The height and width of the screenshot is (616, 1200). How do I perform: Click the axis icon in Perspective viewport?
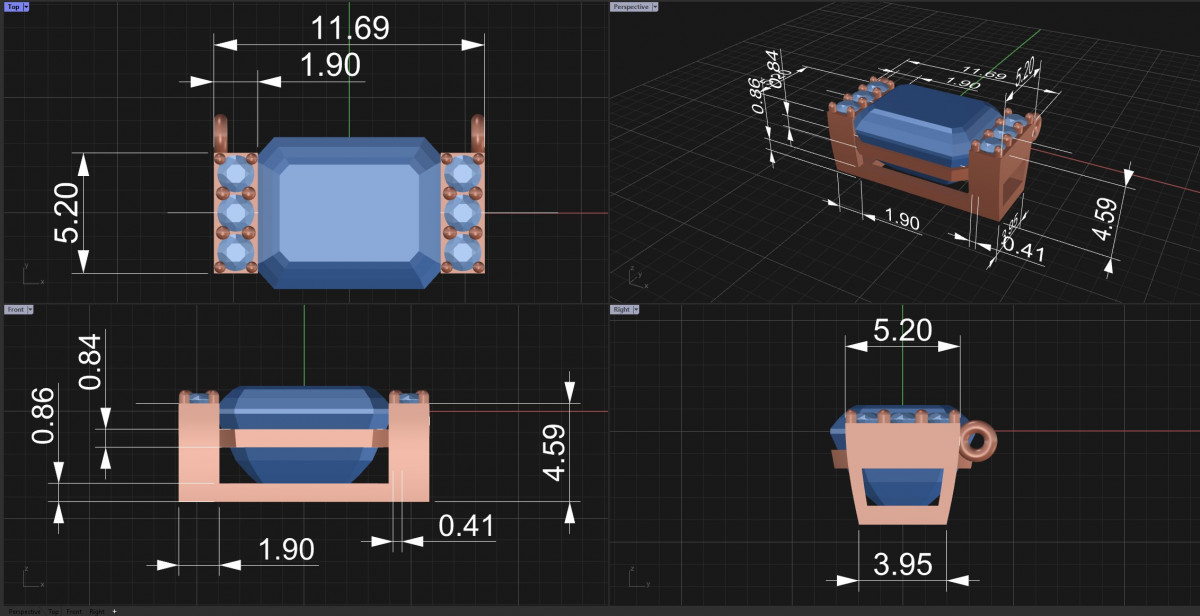(636, 276)
